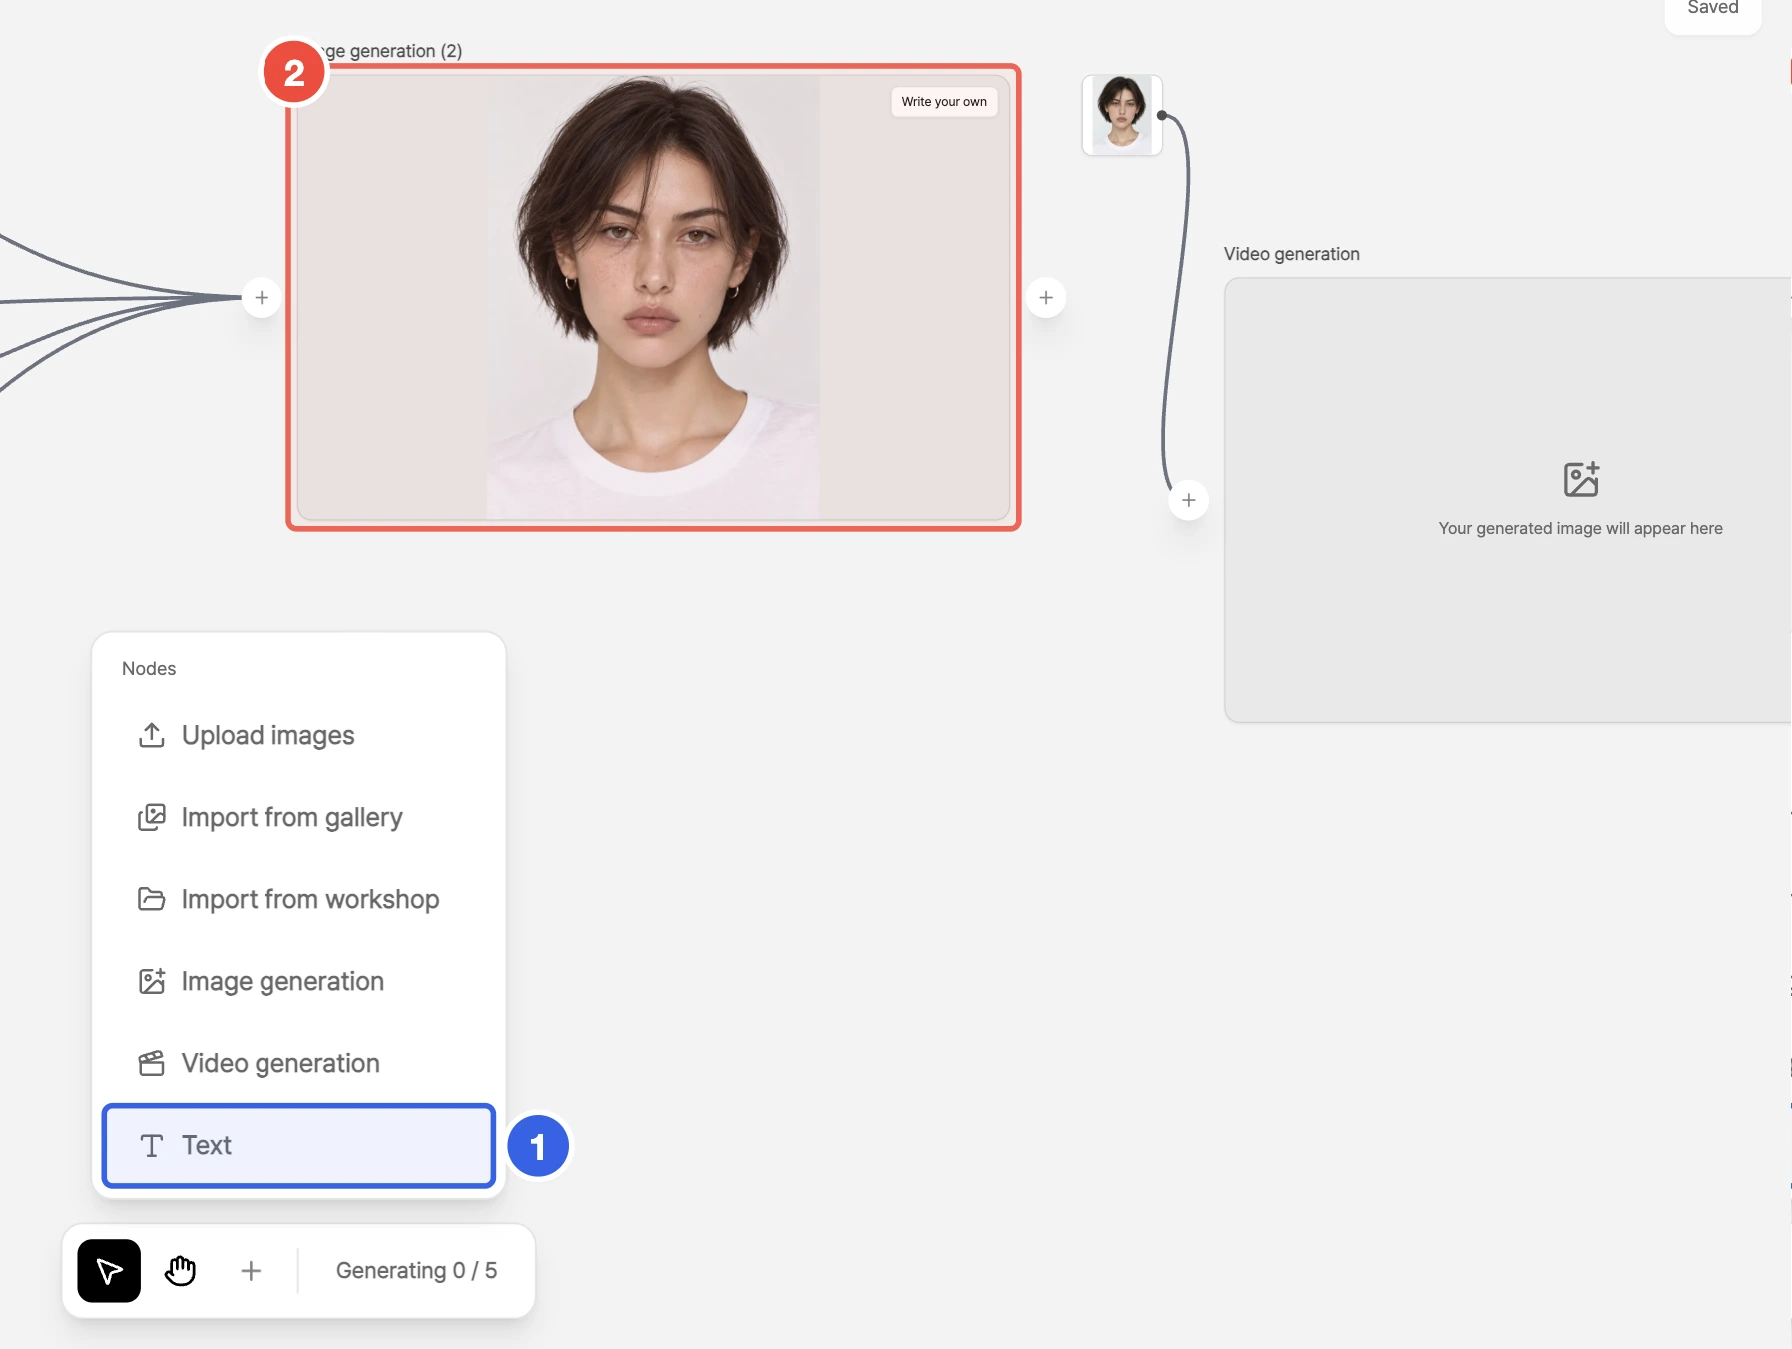Open the add node plus button in toolbar
Screen dimensions: 1792x1349
(251, 1270)
